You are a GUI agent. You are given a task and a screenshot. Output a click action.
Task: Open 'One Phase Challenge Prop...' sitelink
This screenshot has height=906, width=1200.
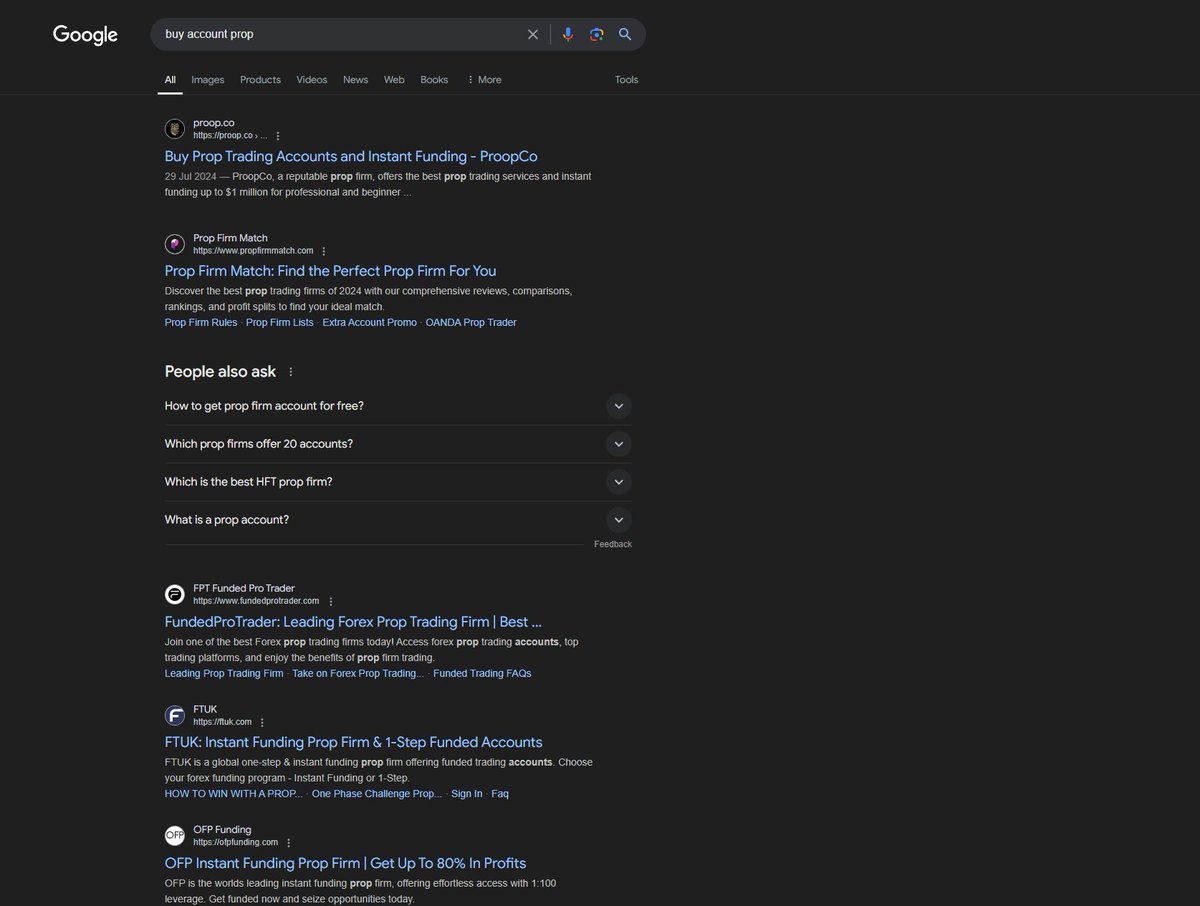click(x=377, y=794)
